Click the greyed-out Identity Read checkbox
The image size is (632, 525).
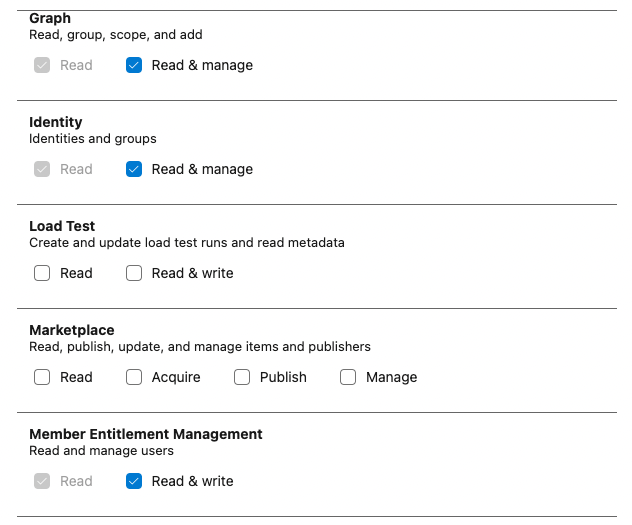42,170
